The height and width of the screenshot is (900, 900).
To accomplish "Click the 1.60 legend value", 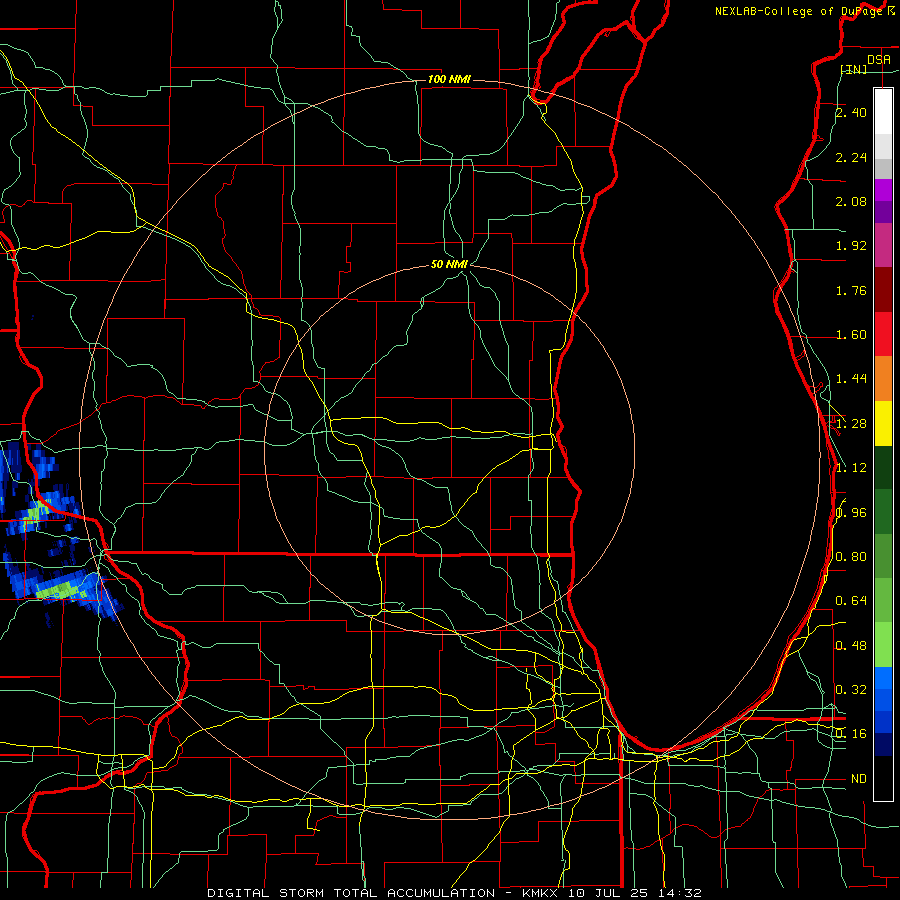I will 851,335.
